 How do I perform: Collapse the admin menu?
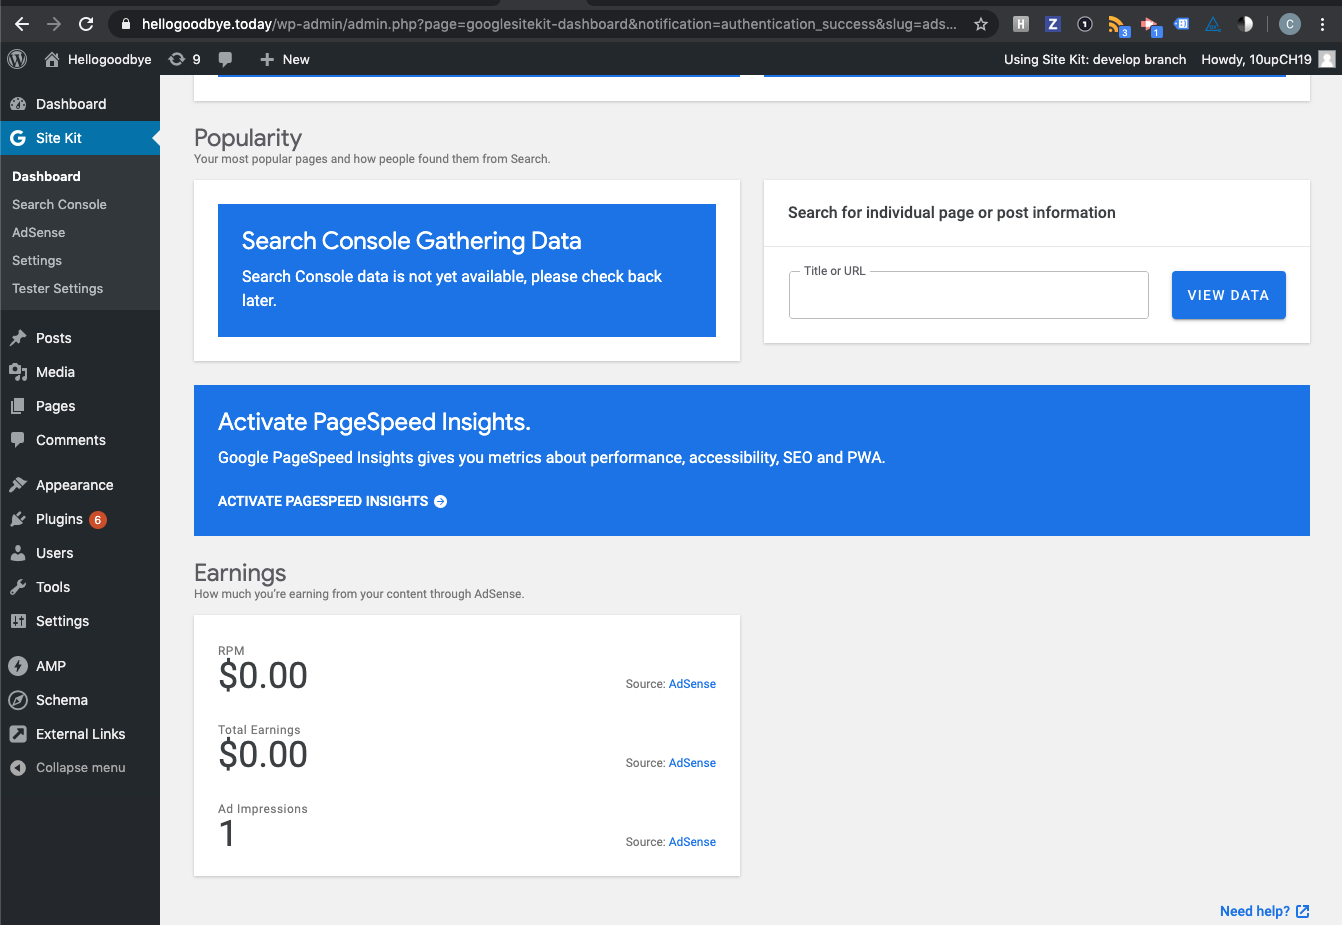tap(70, 767)
